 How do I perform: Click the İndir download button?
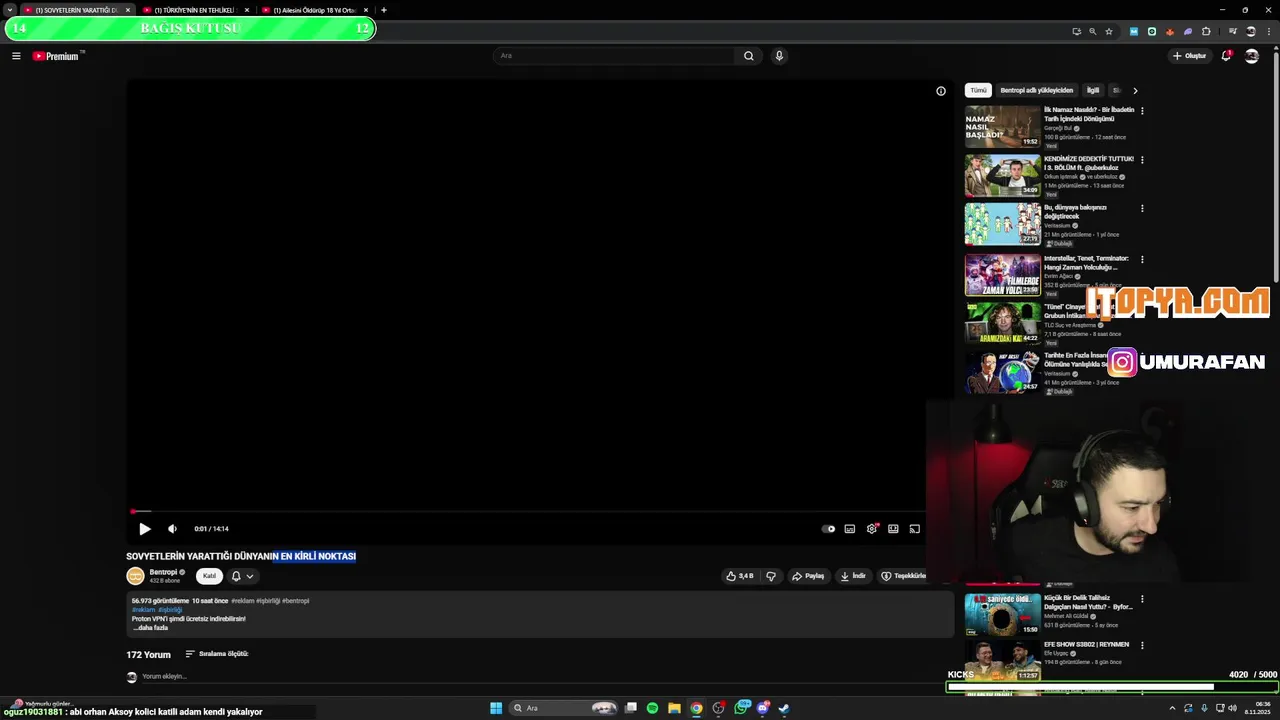[x=853, y=576]
